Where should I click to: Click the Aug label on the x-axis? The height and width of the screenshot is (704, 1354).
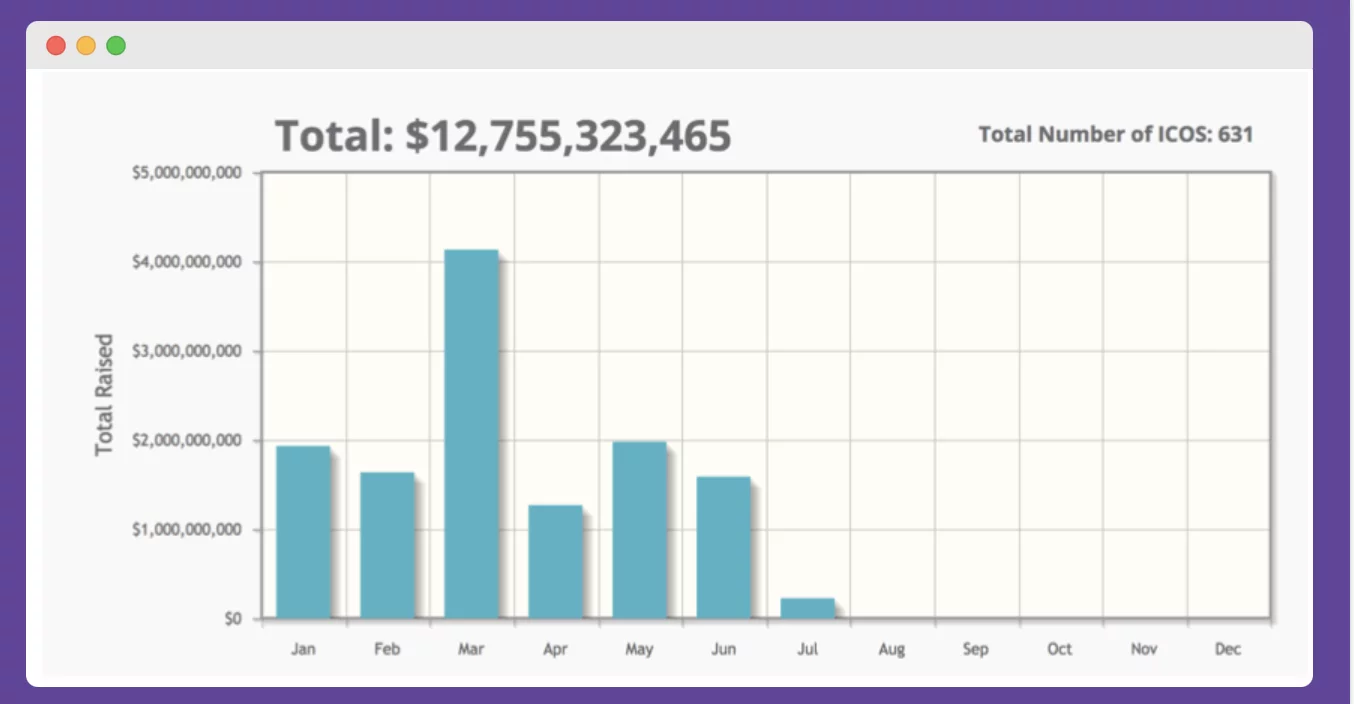(892, 648)
